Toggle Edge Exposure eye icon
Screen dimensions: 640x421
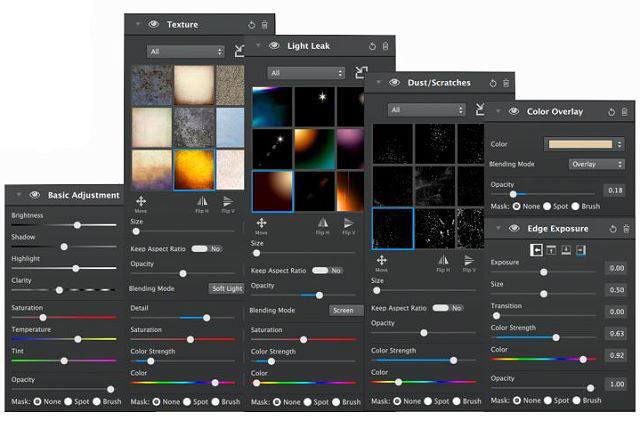(514, 228)
